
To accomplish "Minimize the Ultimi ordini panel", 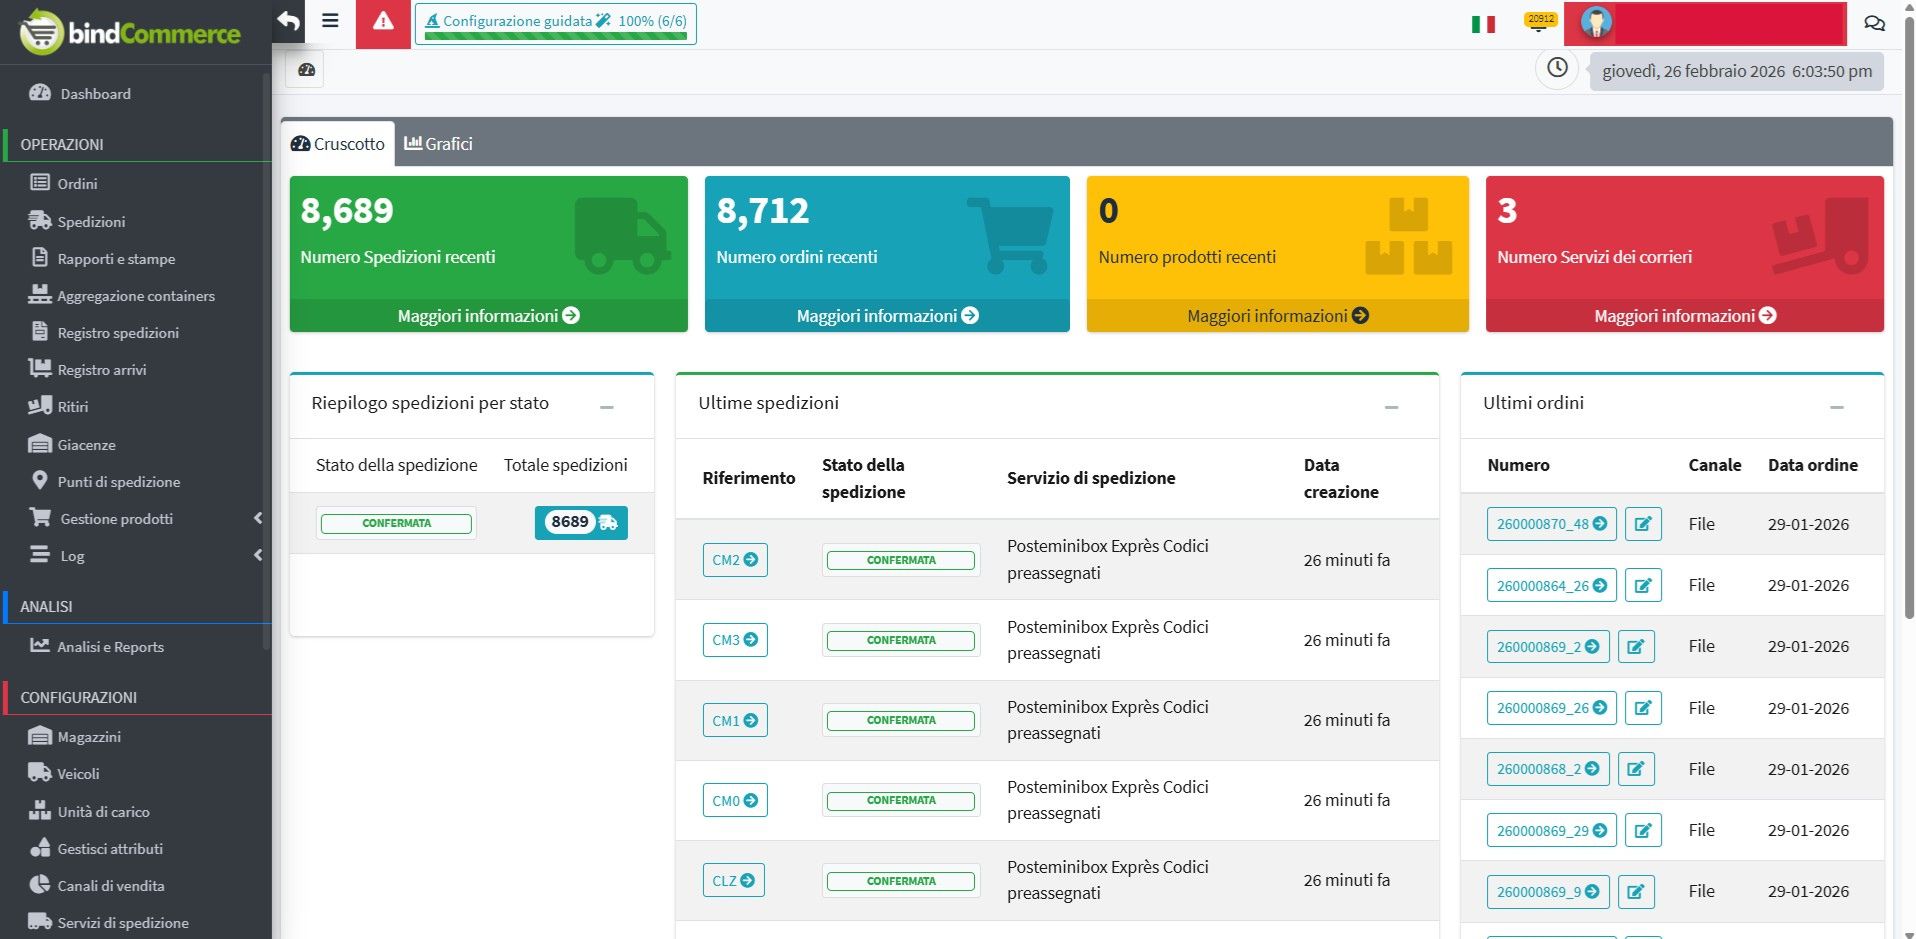I will point(1836,406).
